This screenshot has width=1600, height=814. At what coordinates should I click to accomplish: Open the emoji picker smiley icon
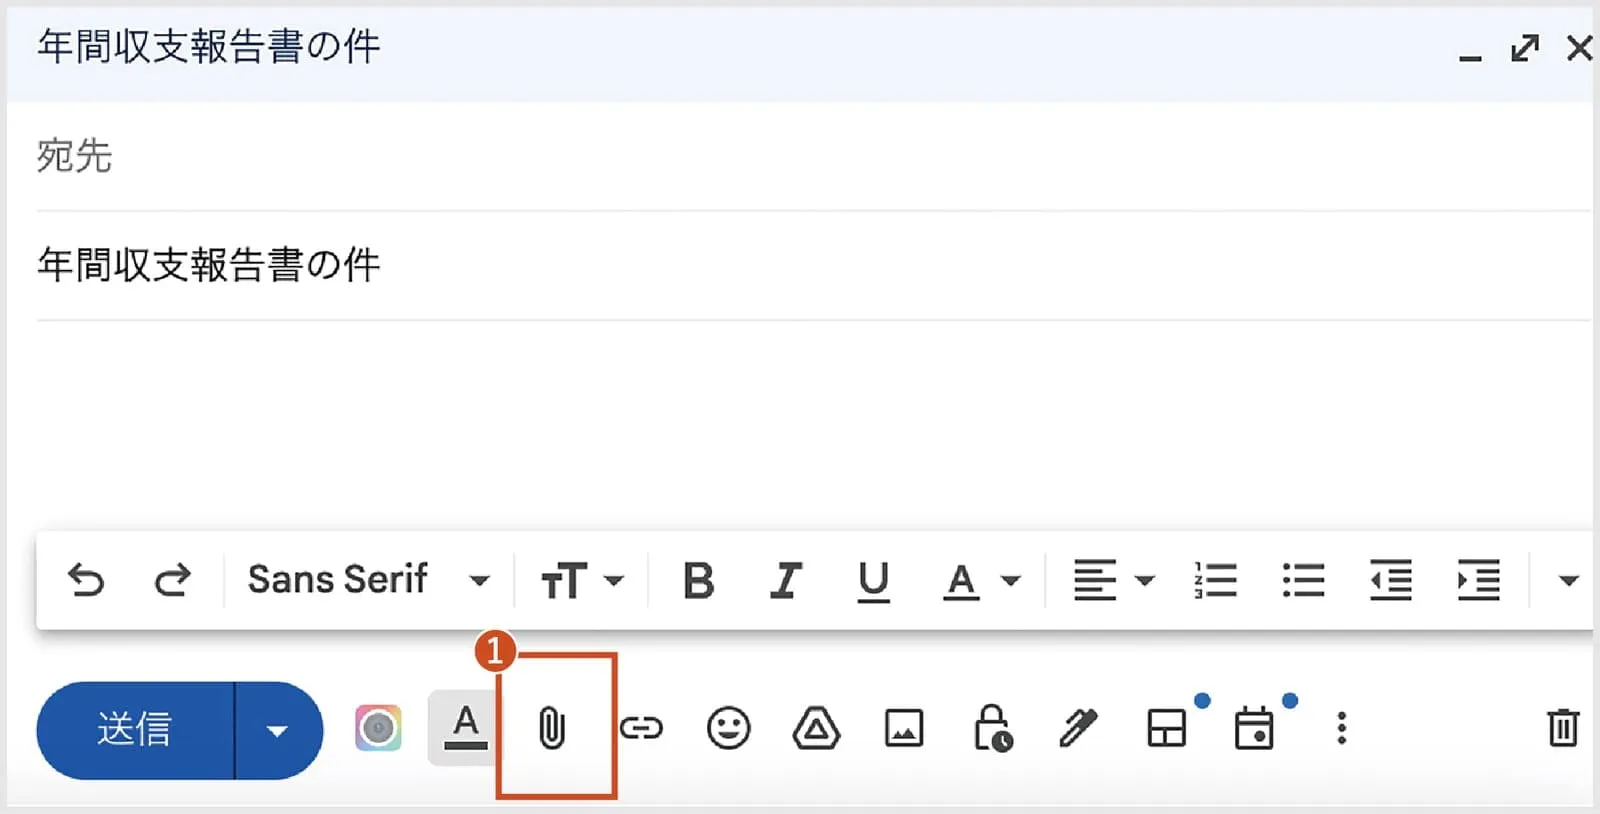point(728,728)
